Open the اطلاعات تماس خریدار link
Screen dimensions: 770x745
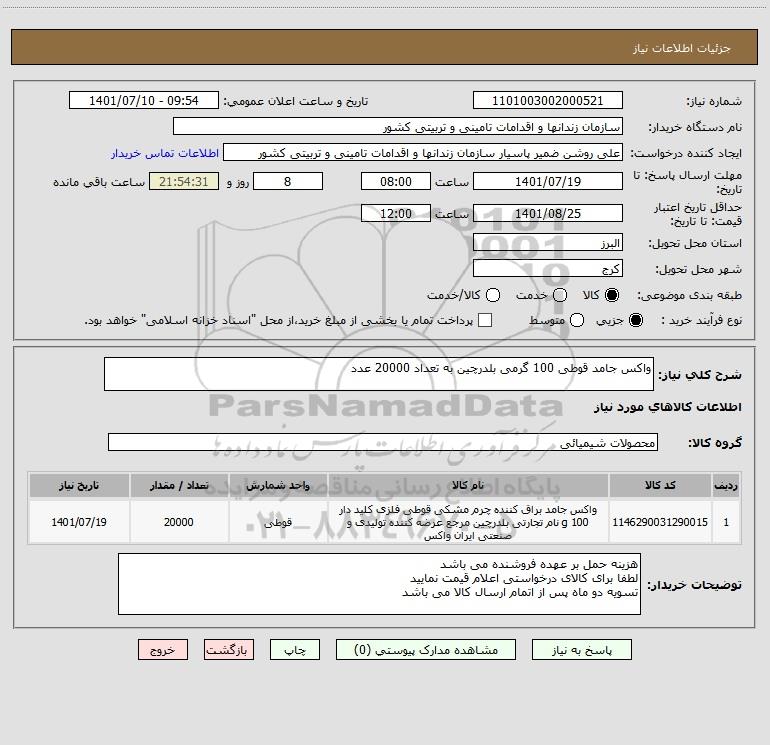[x=165, y=153]
